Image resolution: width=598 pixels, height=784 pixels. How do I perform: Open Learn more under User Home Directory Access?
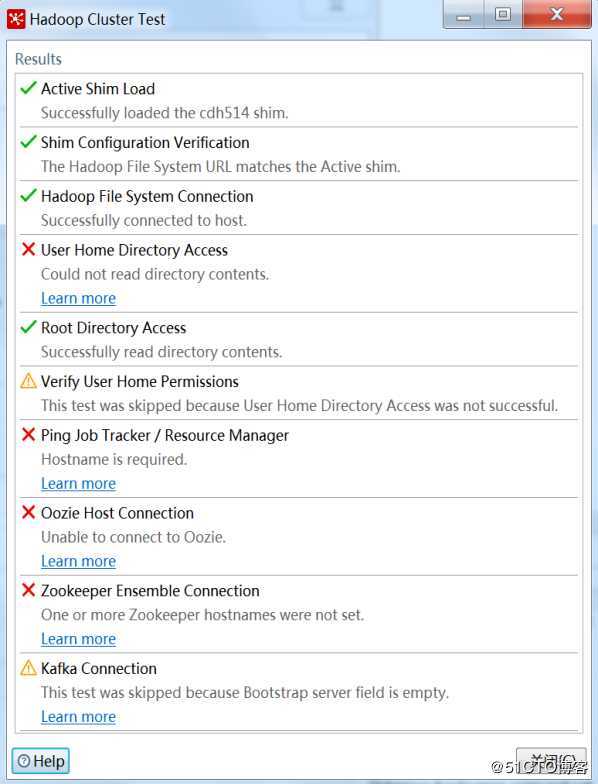pos(78,298)
